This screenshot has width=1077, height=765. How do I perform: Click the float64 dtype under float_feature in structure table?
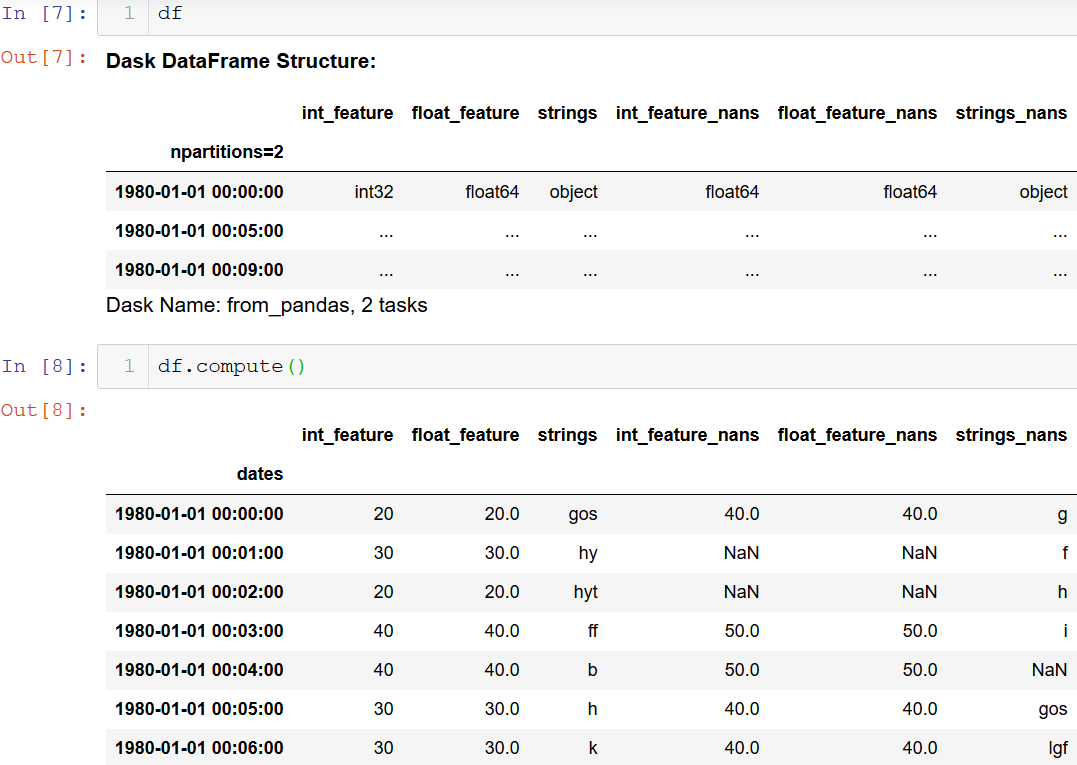[492, 192]
